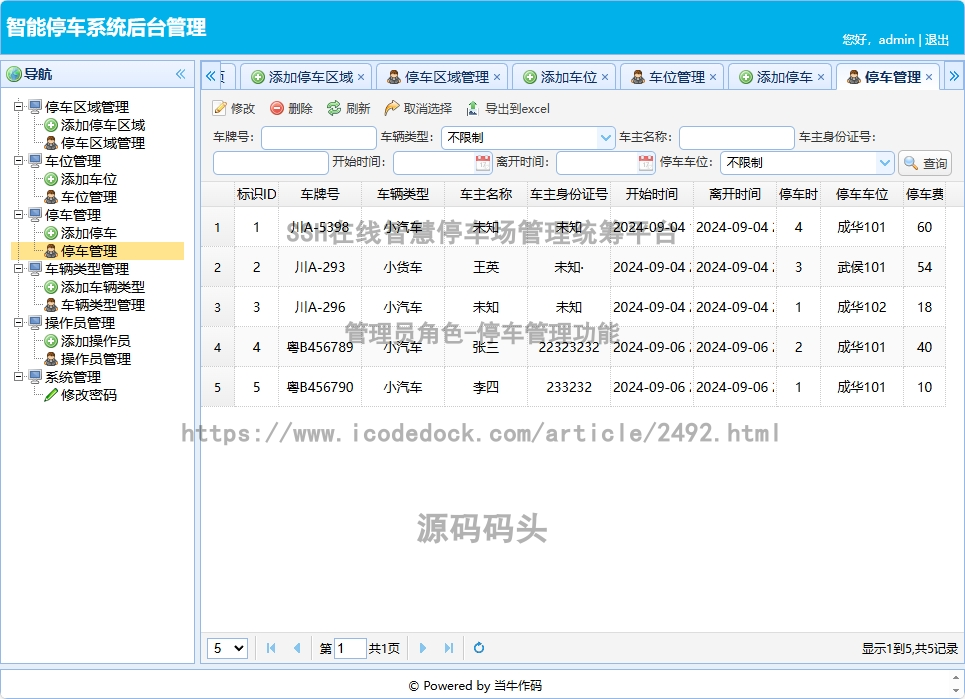The height and width of the screenshot is (699, 965).
Task: Open the 离开时间 calendar picker icon
Action: (x=646, y=162)
